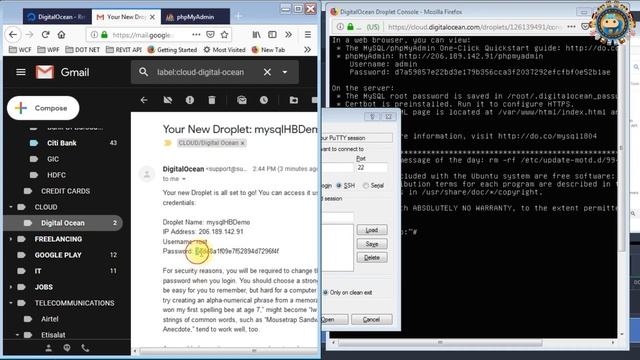Open Hangouts contacts person icon

48,348
